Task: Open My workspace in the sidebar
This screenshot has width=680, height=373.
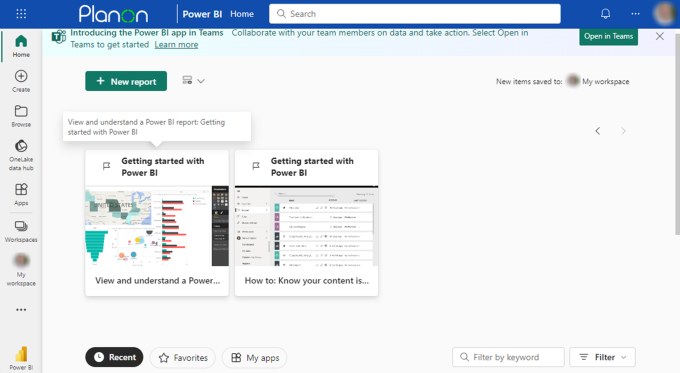Action: [21, 269]
